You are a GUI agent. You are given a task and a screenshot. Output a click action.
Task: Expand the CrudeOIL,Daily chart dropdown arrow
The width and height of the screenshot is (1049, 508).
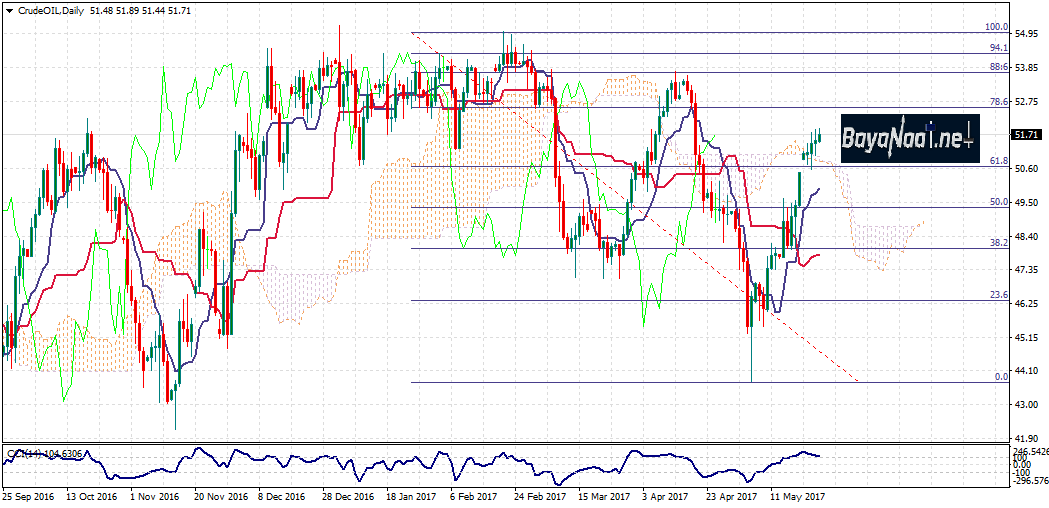tap(8, 9)
